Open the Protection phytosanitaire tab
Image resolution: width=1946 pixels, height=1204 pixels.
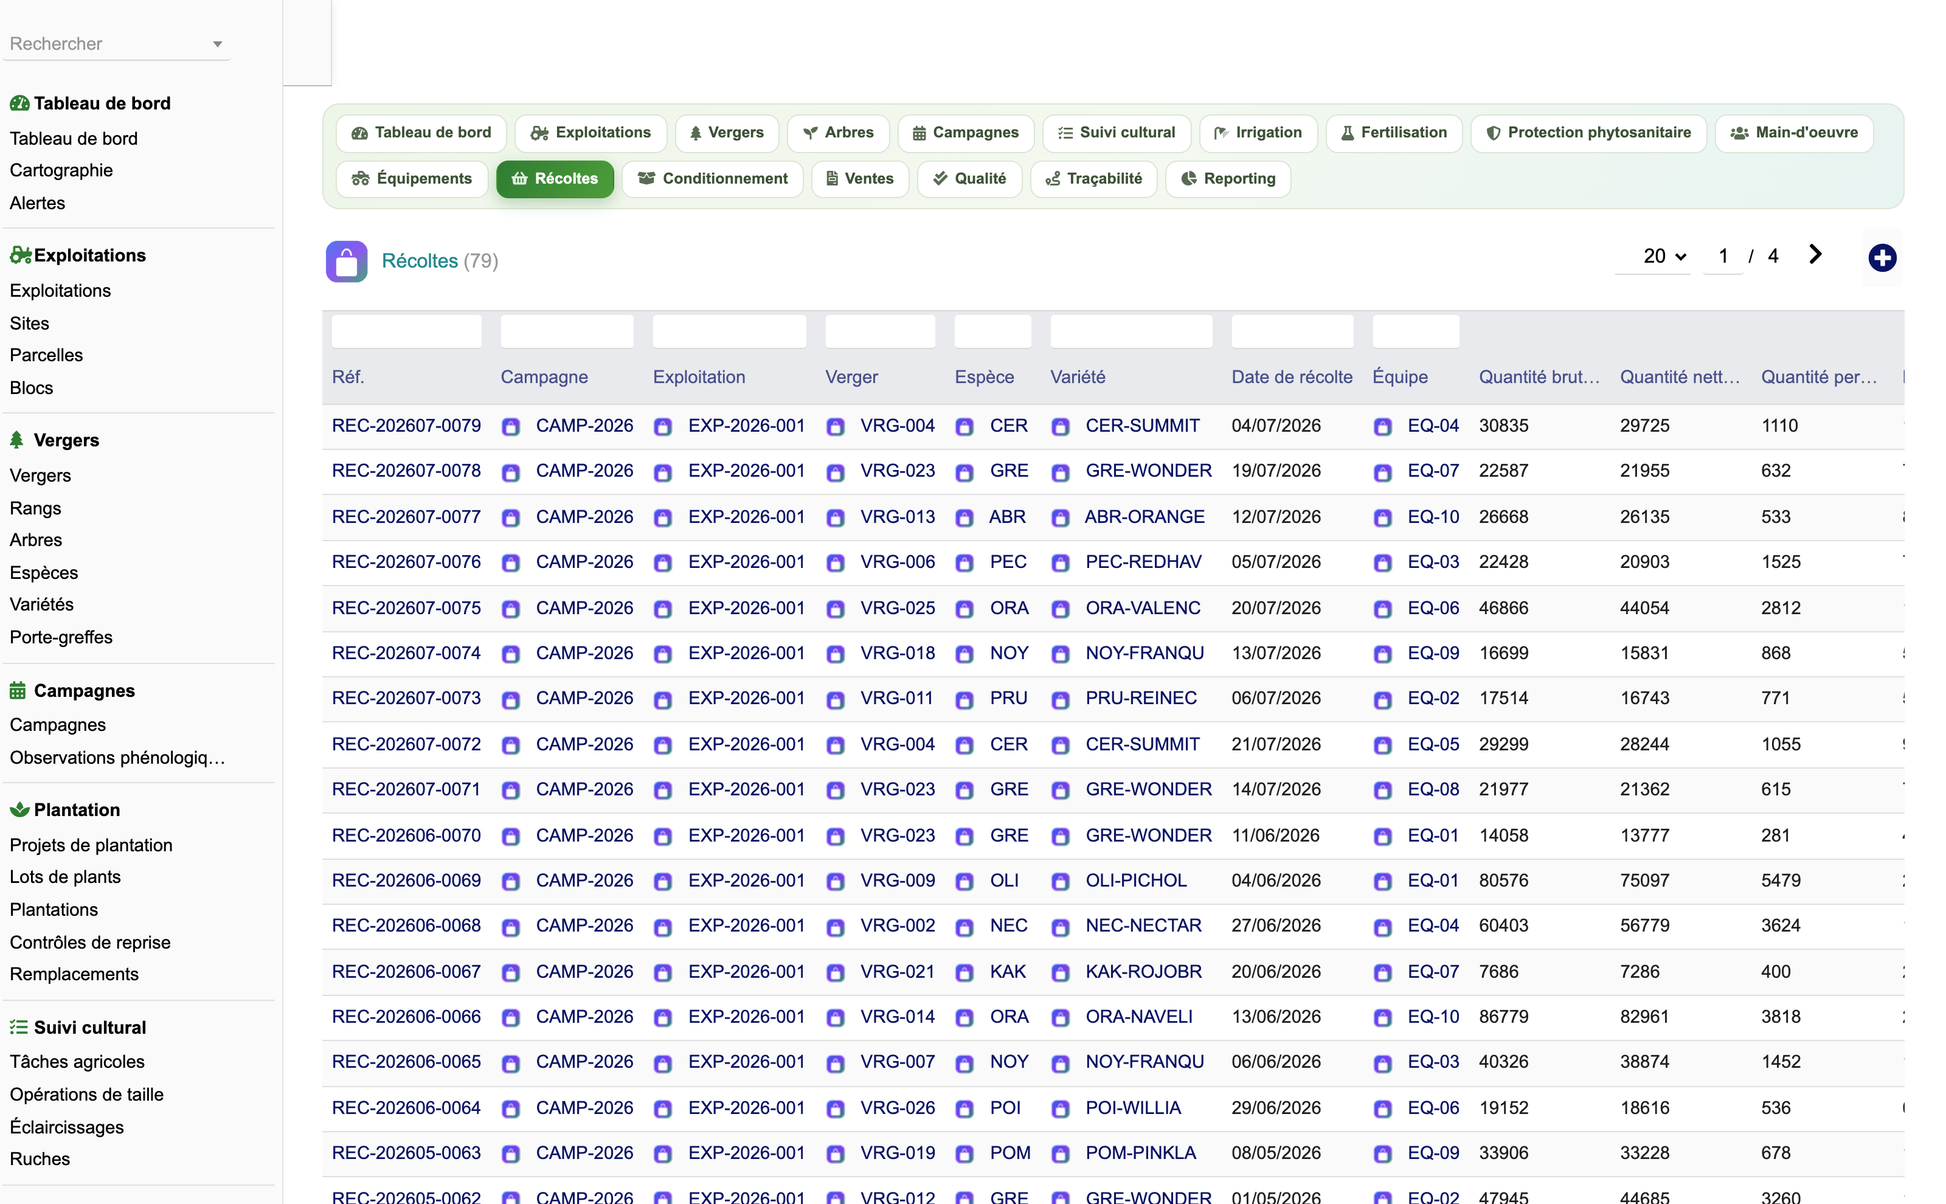coord(1589,133)
